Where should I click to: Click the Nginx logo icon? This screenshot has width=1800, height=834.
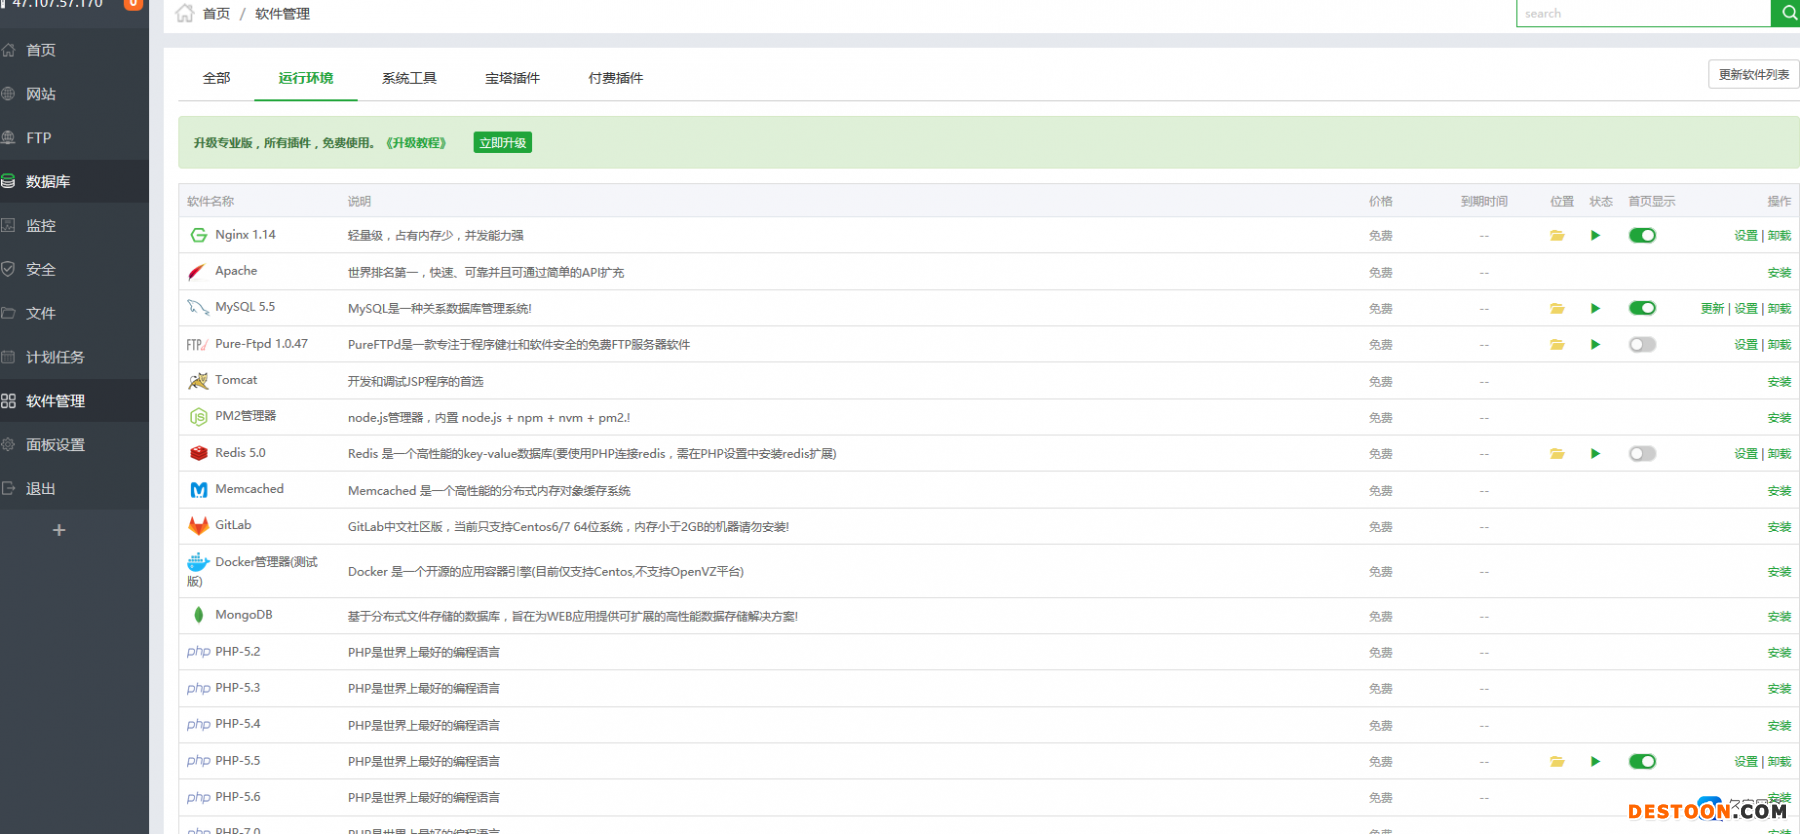pyautogui.click(x=198, y=235)
